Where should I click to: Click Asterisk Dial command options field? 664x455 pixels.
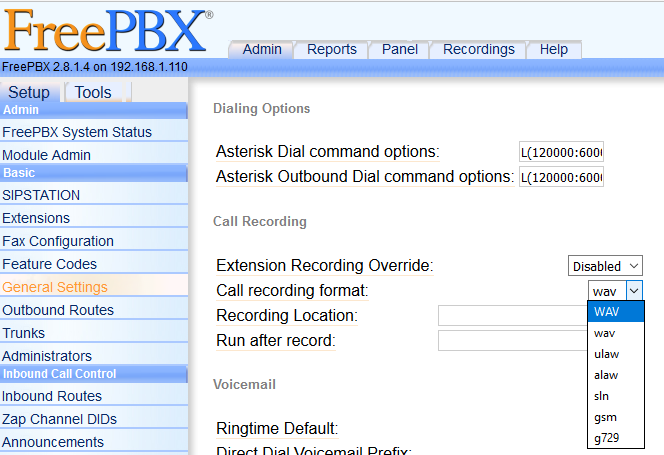tap(561, 152)
